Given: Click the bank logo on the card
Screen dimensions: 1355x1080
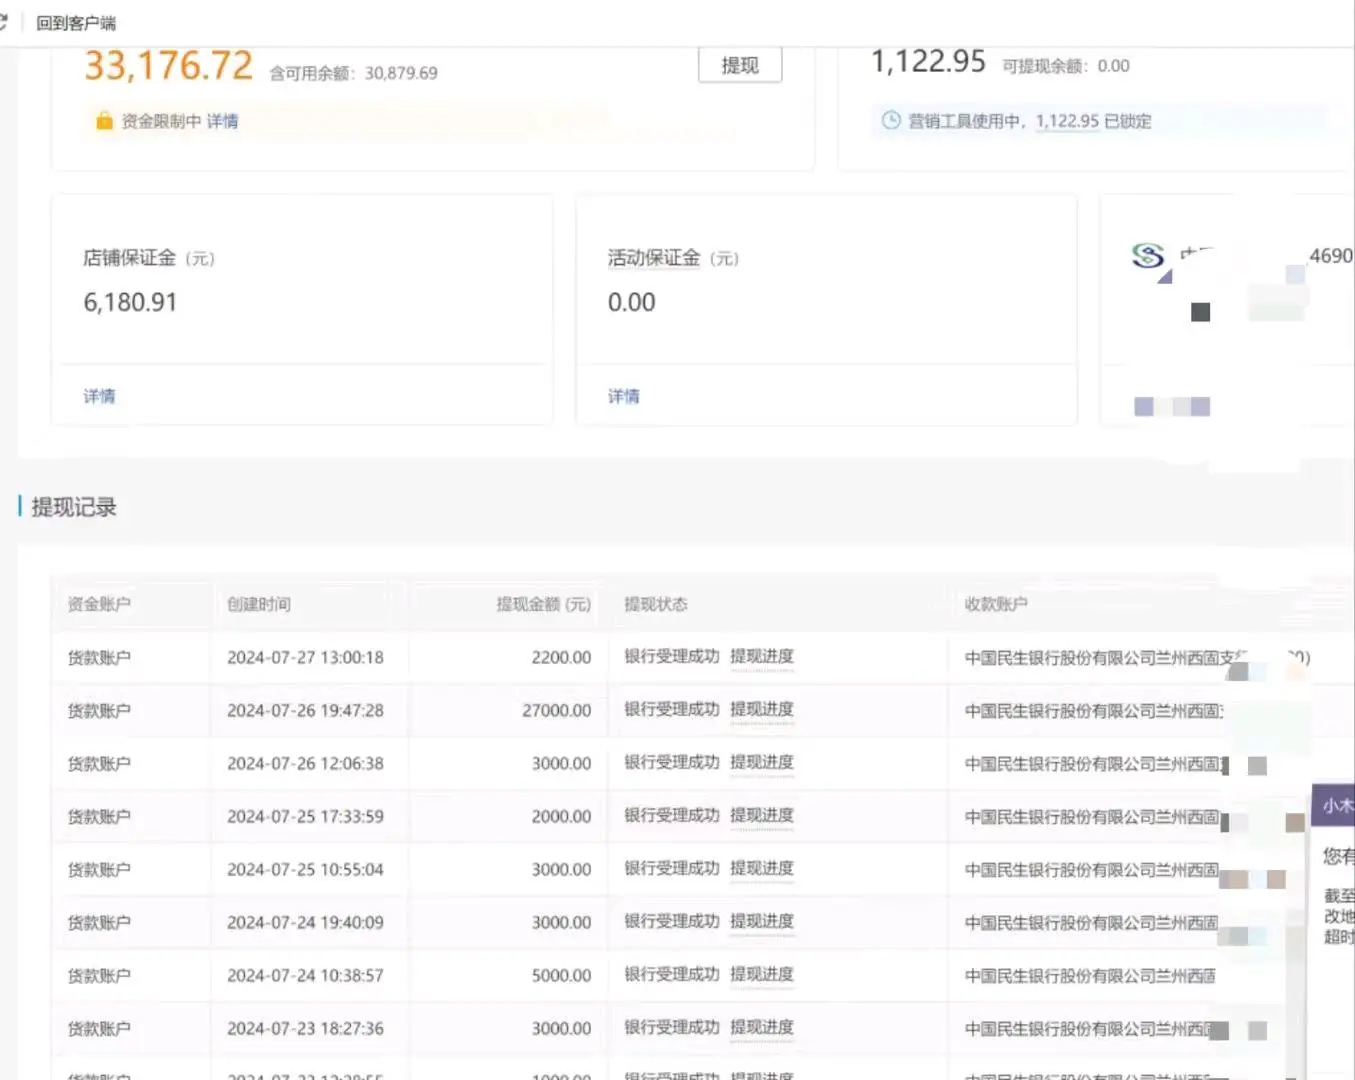Looking at the screenshot, I should point(1148,256).
